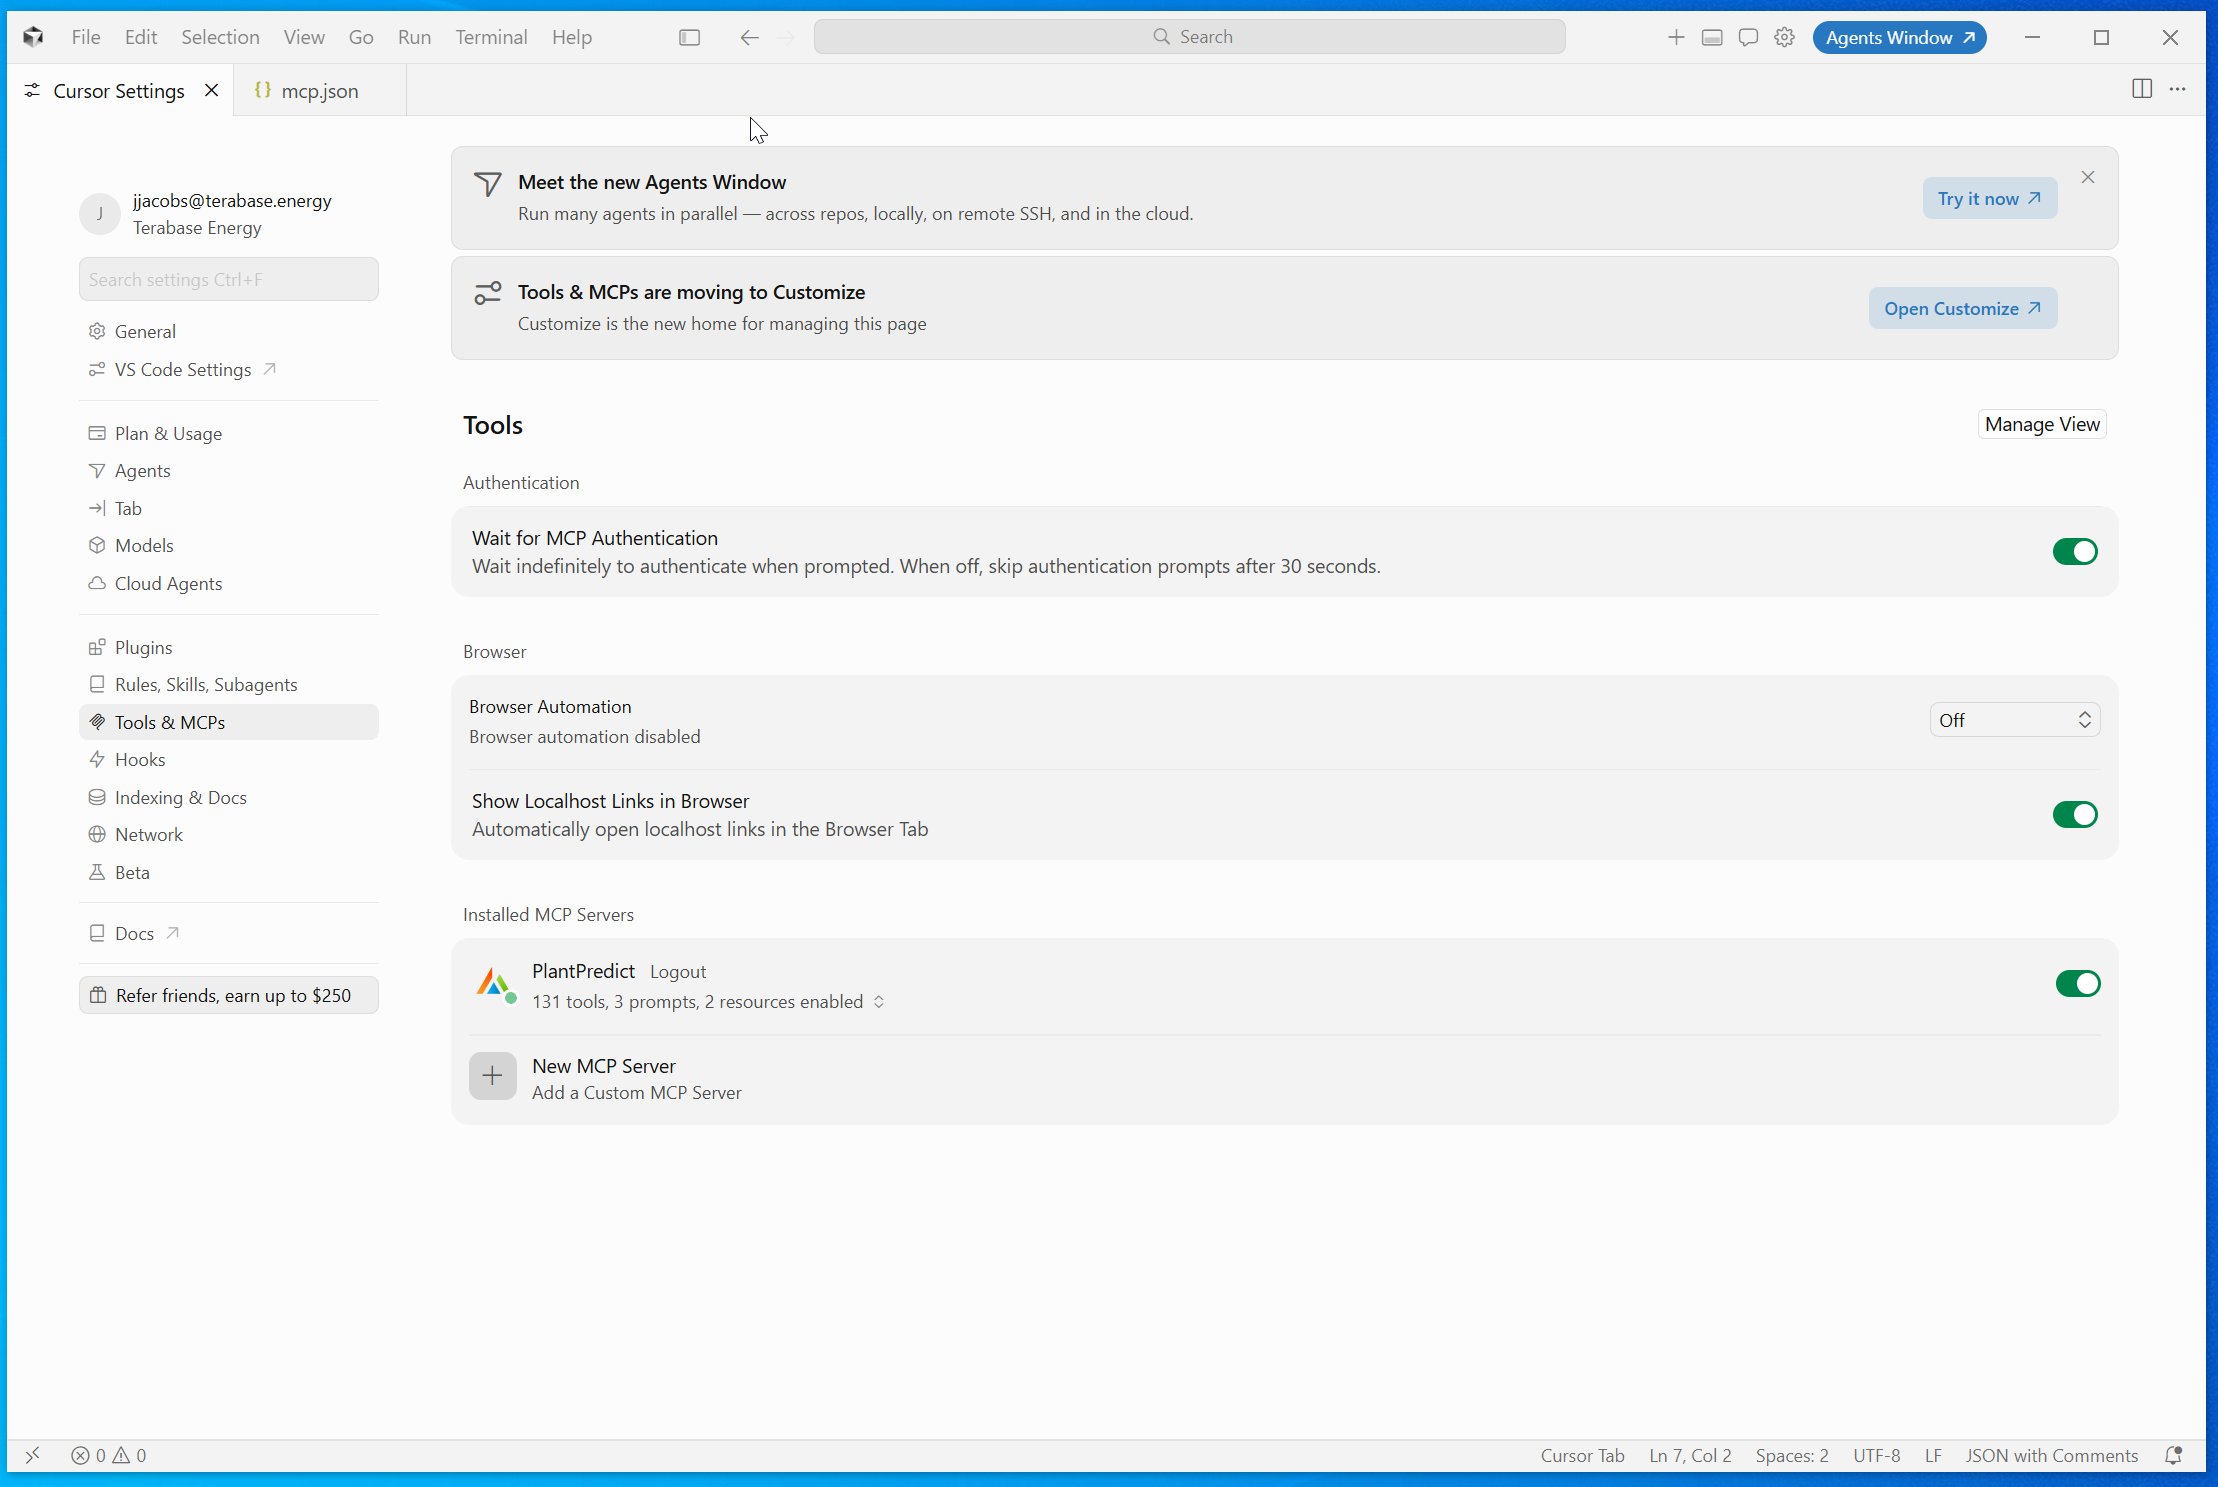Open the Run menu
Image resolution: width=2218 pixels, height=1487 pixels.
pyautogui.click(x=414, y=37)
